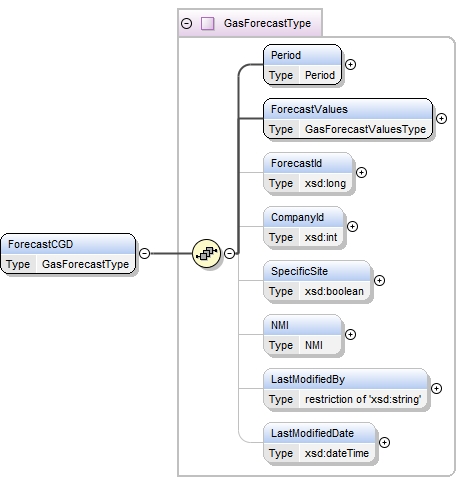Expand the ForecastValues element plus icon
Viewport: 457px width, 478px height.
tap(441, 118)
